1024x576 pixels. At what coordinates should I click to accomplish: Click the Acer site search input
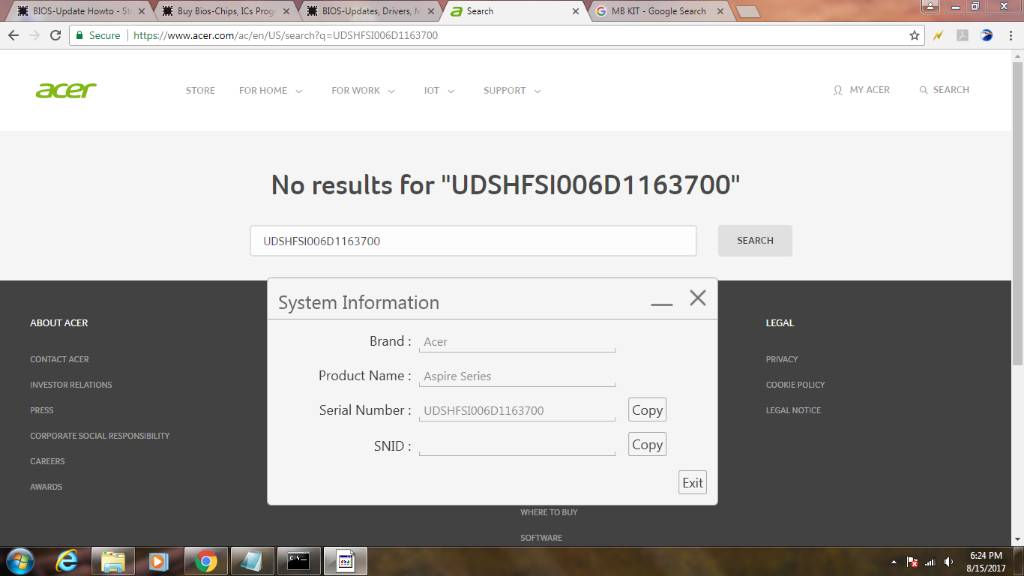(473, 241)
